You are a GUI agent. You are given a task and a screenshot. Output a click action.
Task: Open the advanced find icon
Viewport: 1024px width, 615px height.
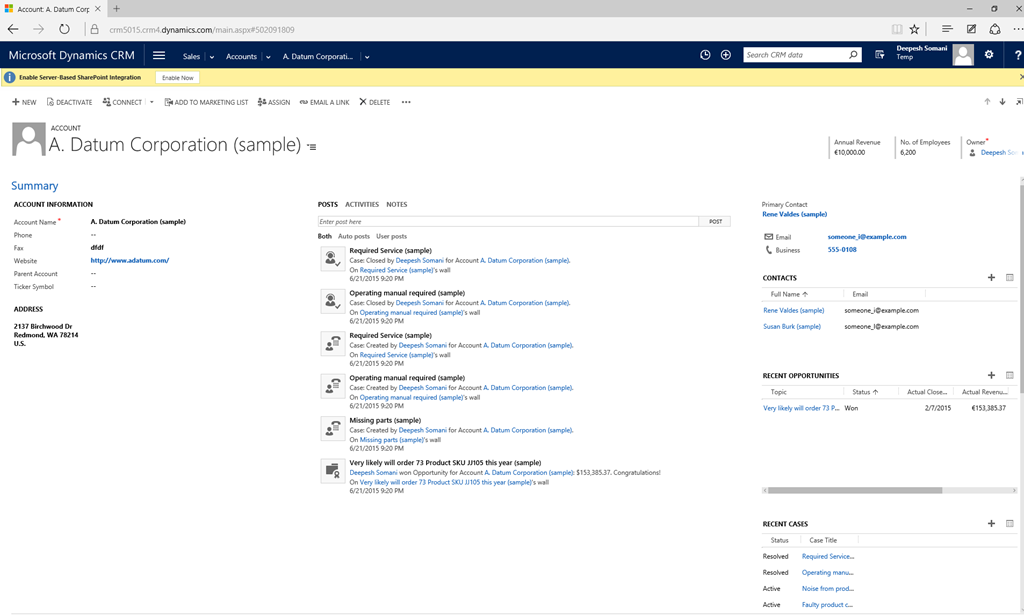pyautogui.click(x=879, y=55)
